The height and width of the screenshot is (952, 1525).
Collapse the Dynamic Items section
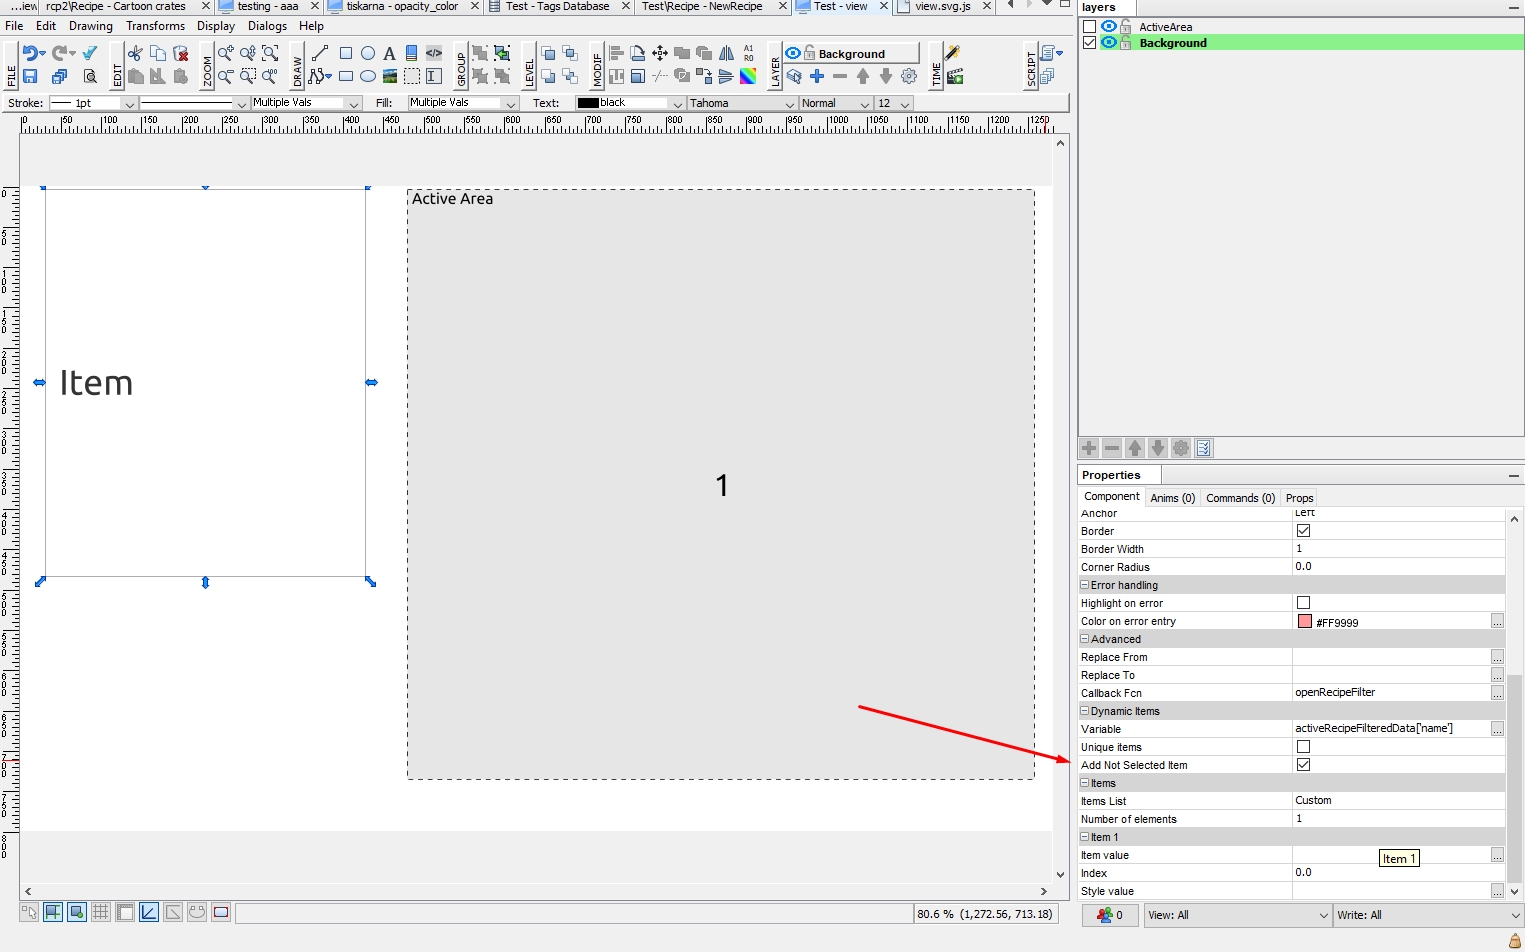(1085, 711)
